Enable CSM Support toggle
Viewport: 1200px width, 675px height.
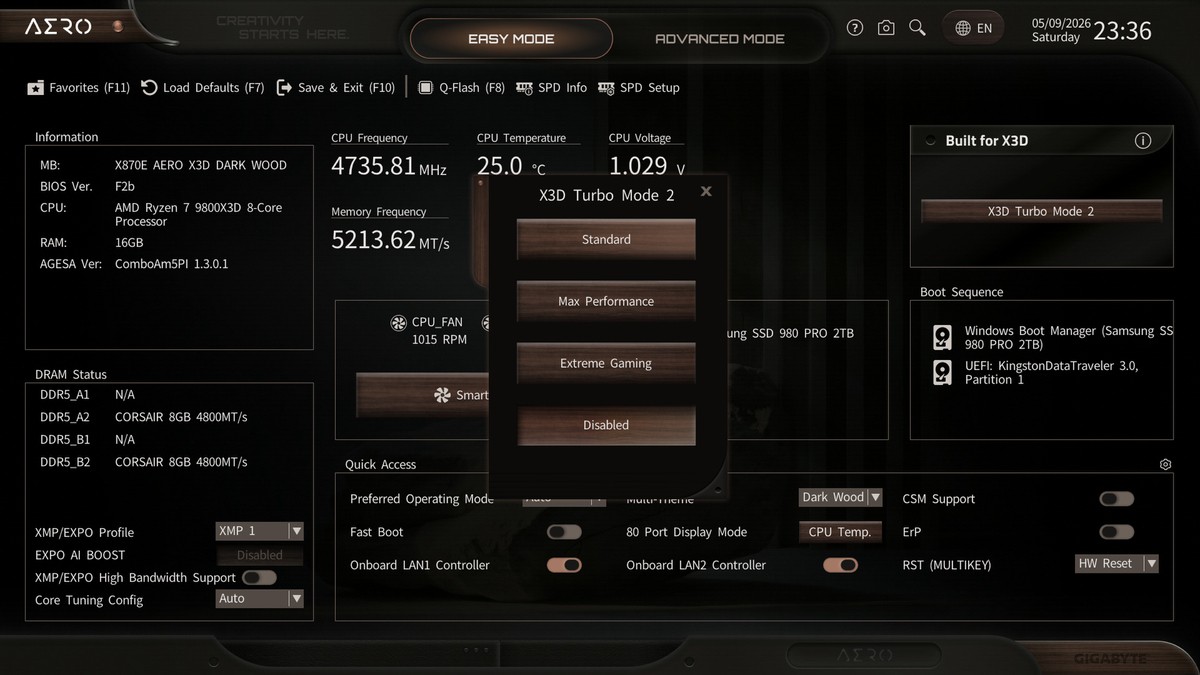click(1116, 499)
